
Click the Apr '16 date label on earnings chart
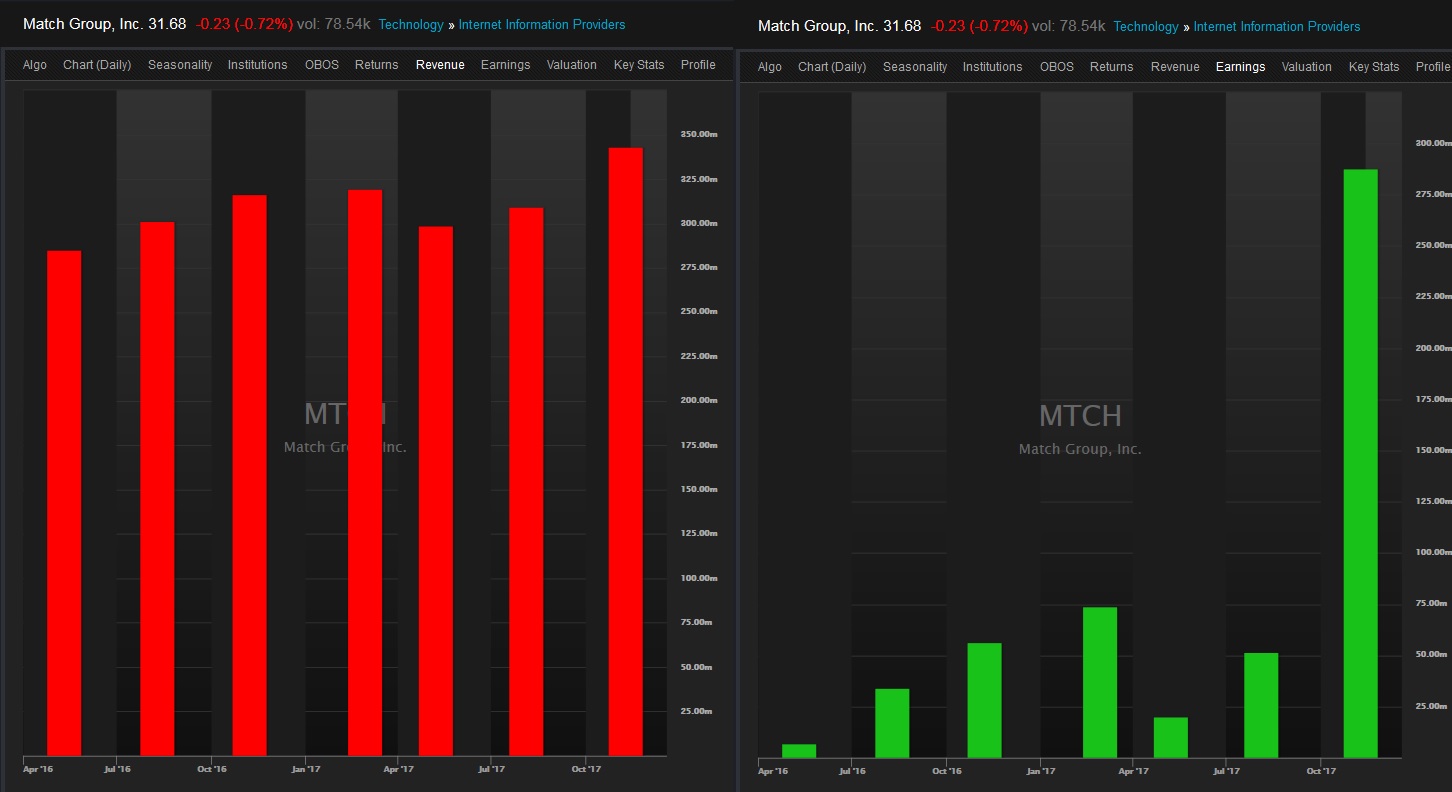click(773, 771)
